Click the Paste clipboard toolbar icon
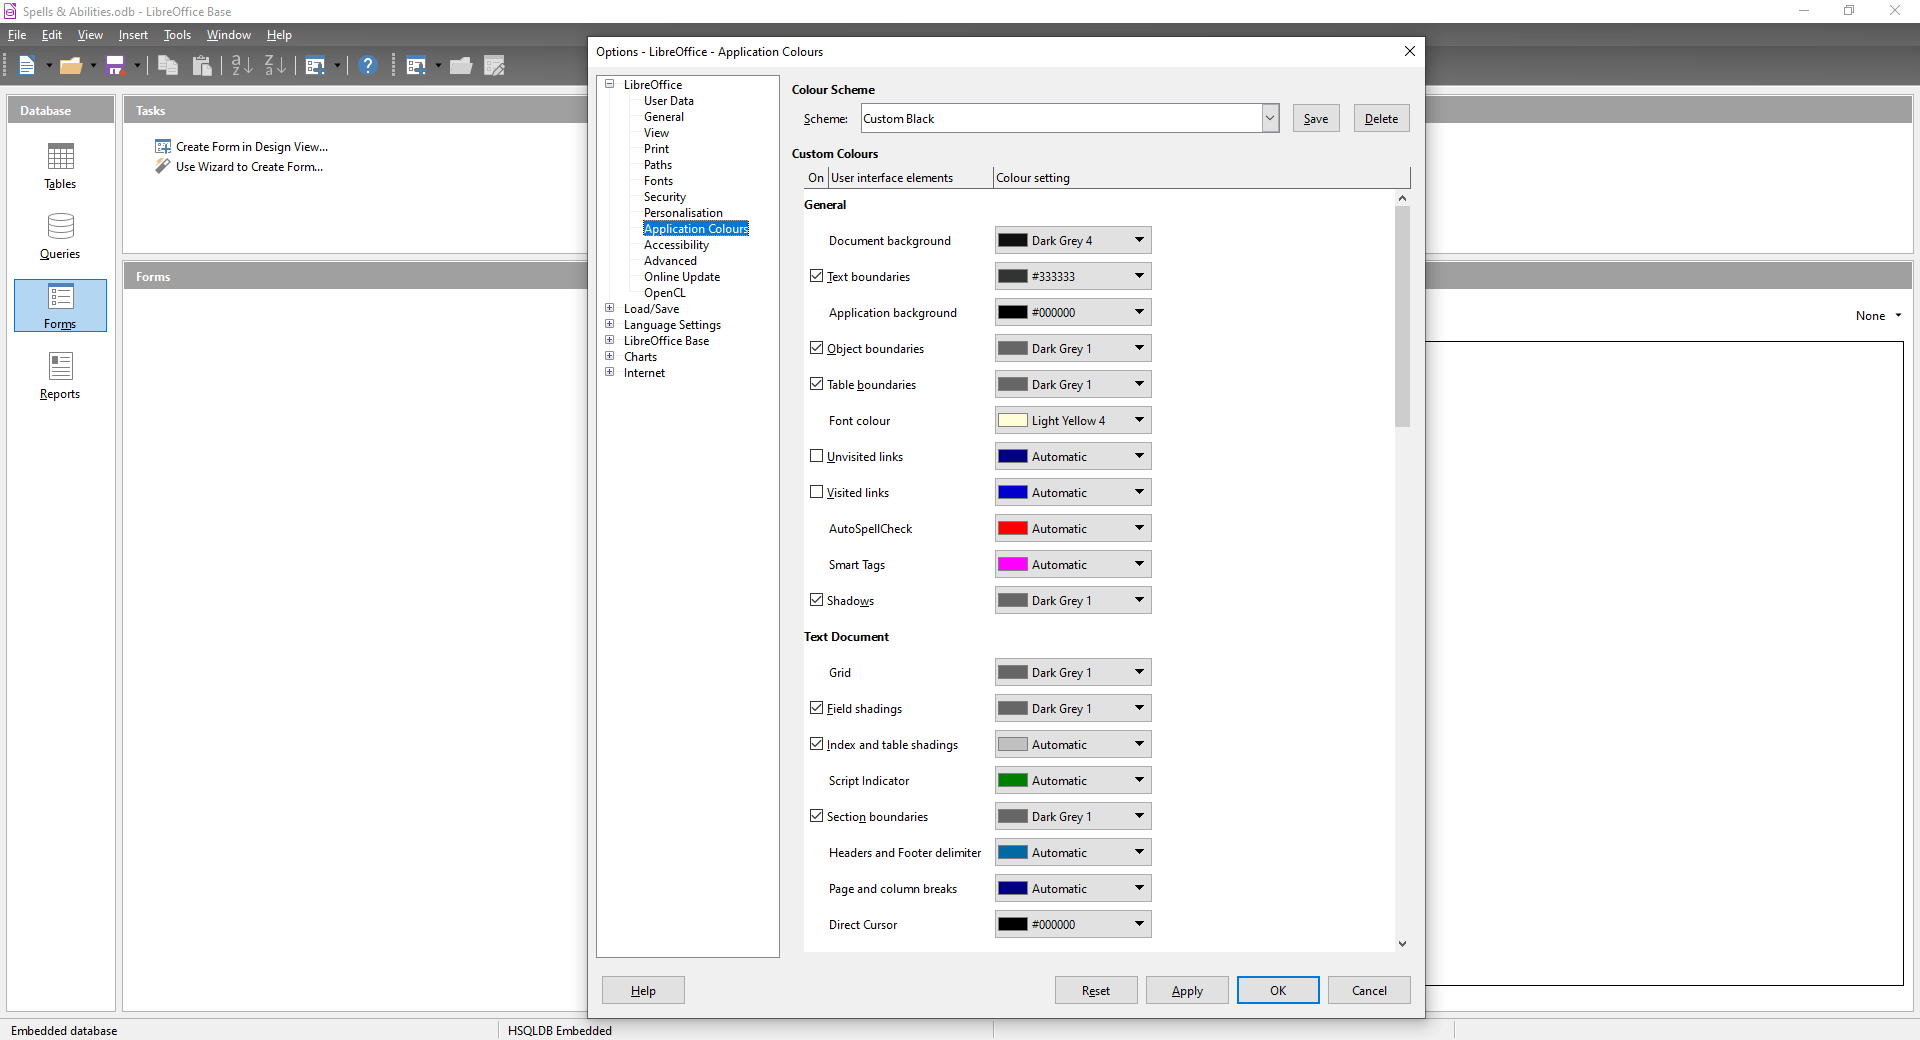 [x=202, y=66]
